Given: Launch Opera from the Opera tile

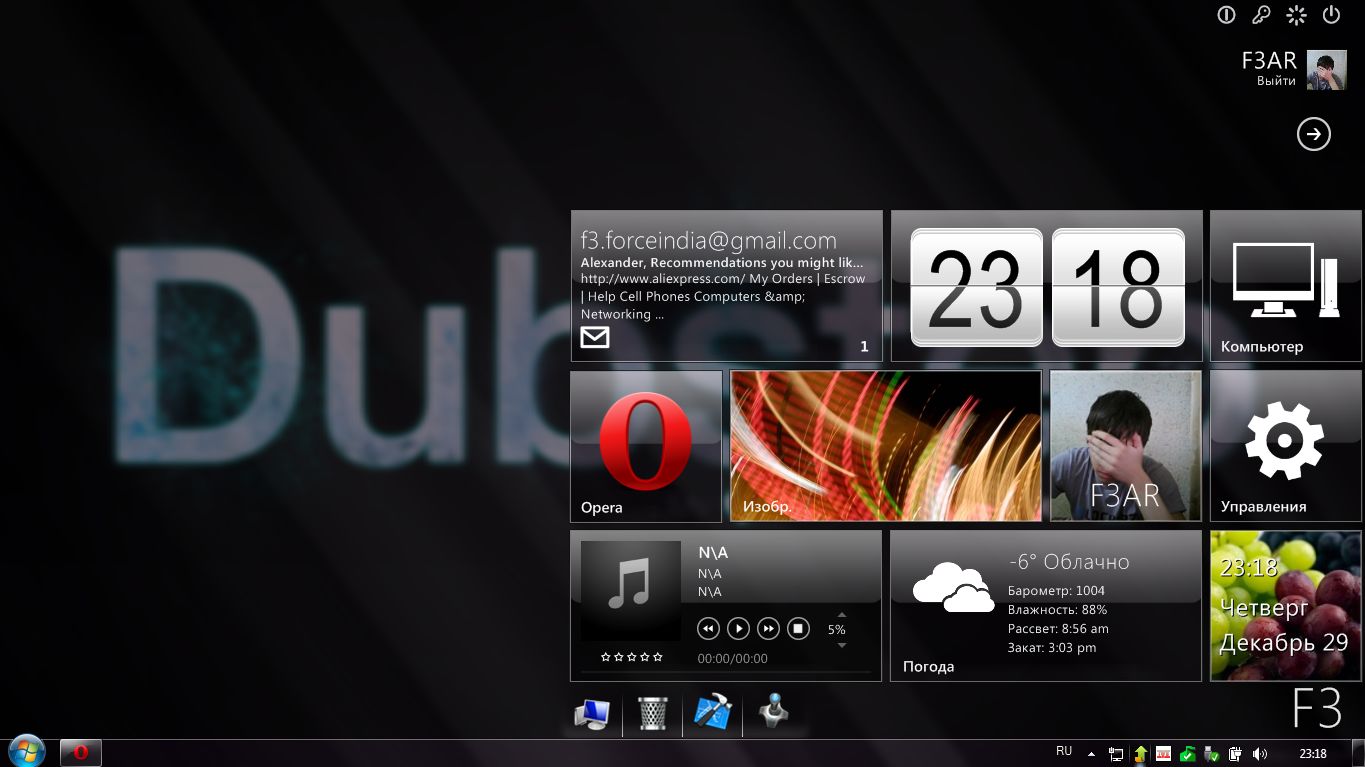Looking at the screenshot, I should pos(646,447).
